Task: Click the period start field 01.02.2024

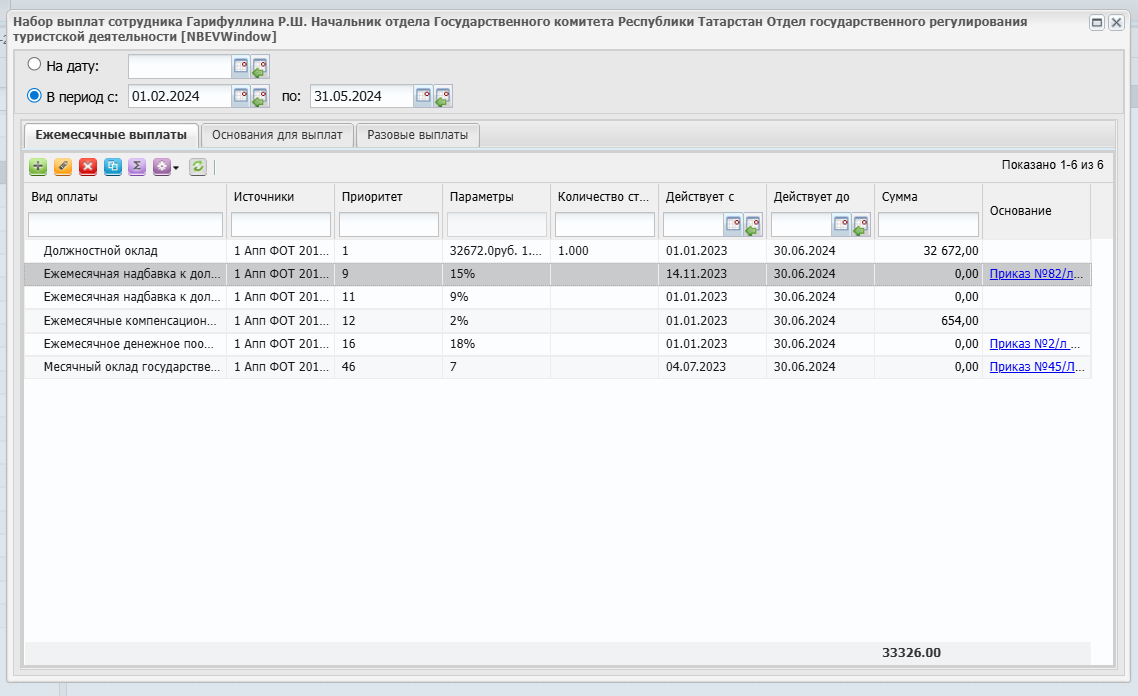Action: tap(180, 97)
